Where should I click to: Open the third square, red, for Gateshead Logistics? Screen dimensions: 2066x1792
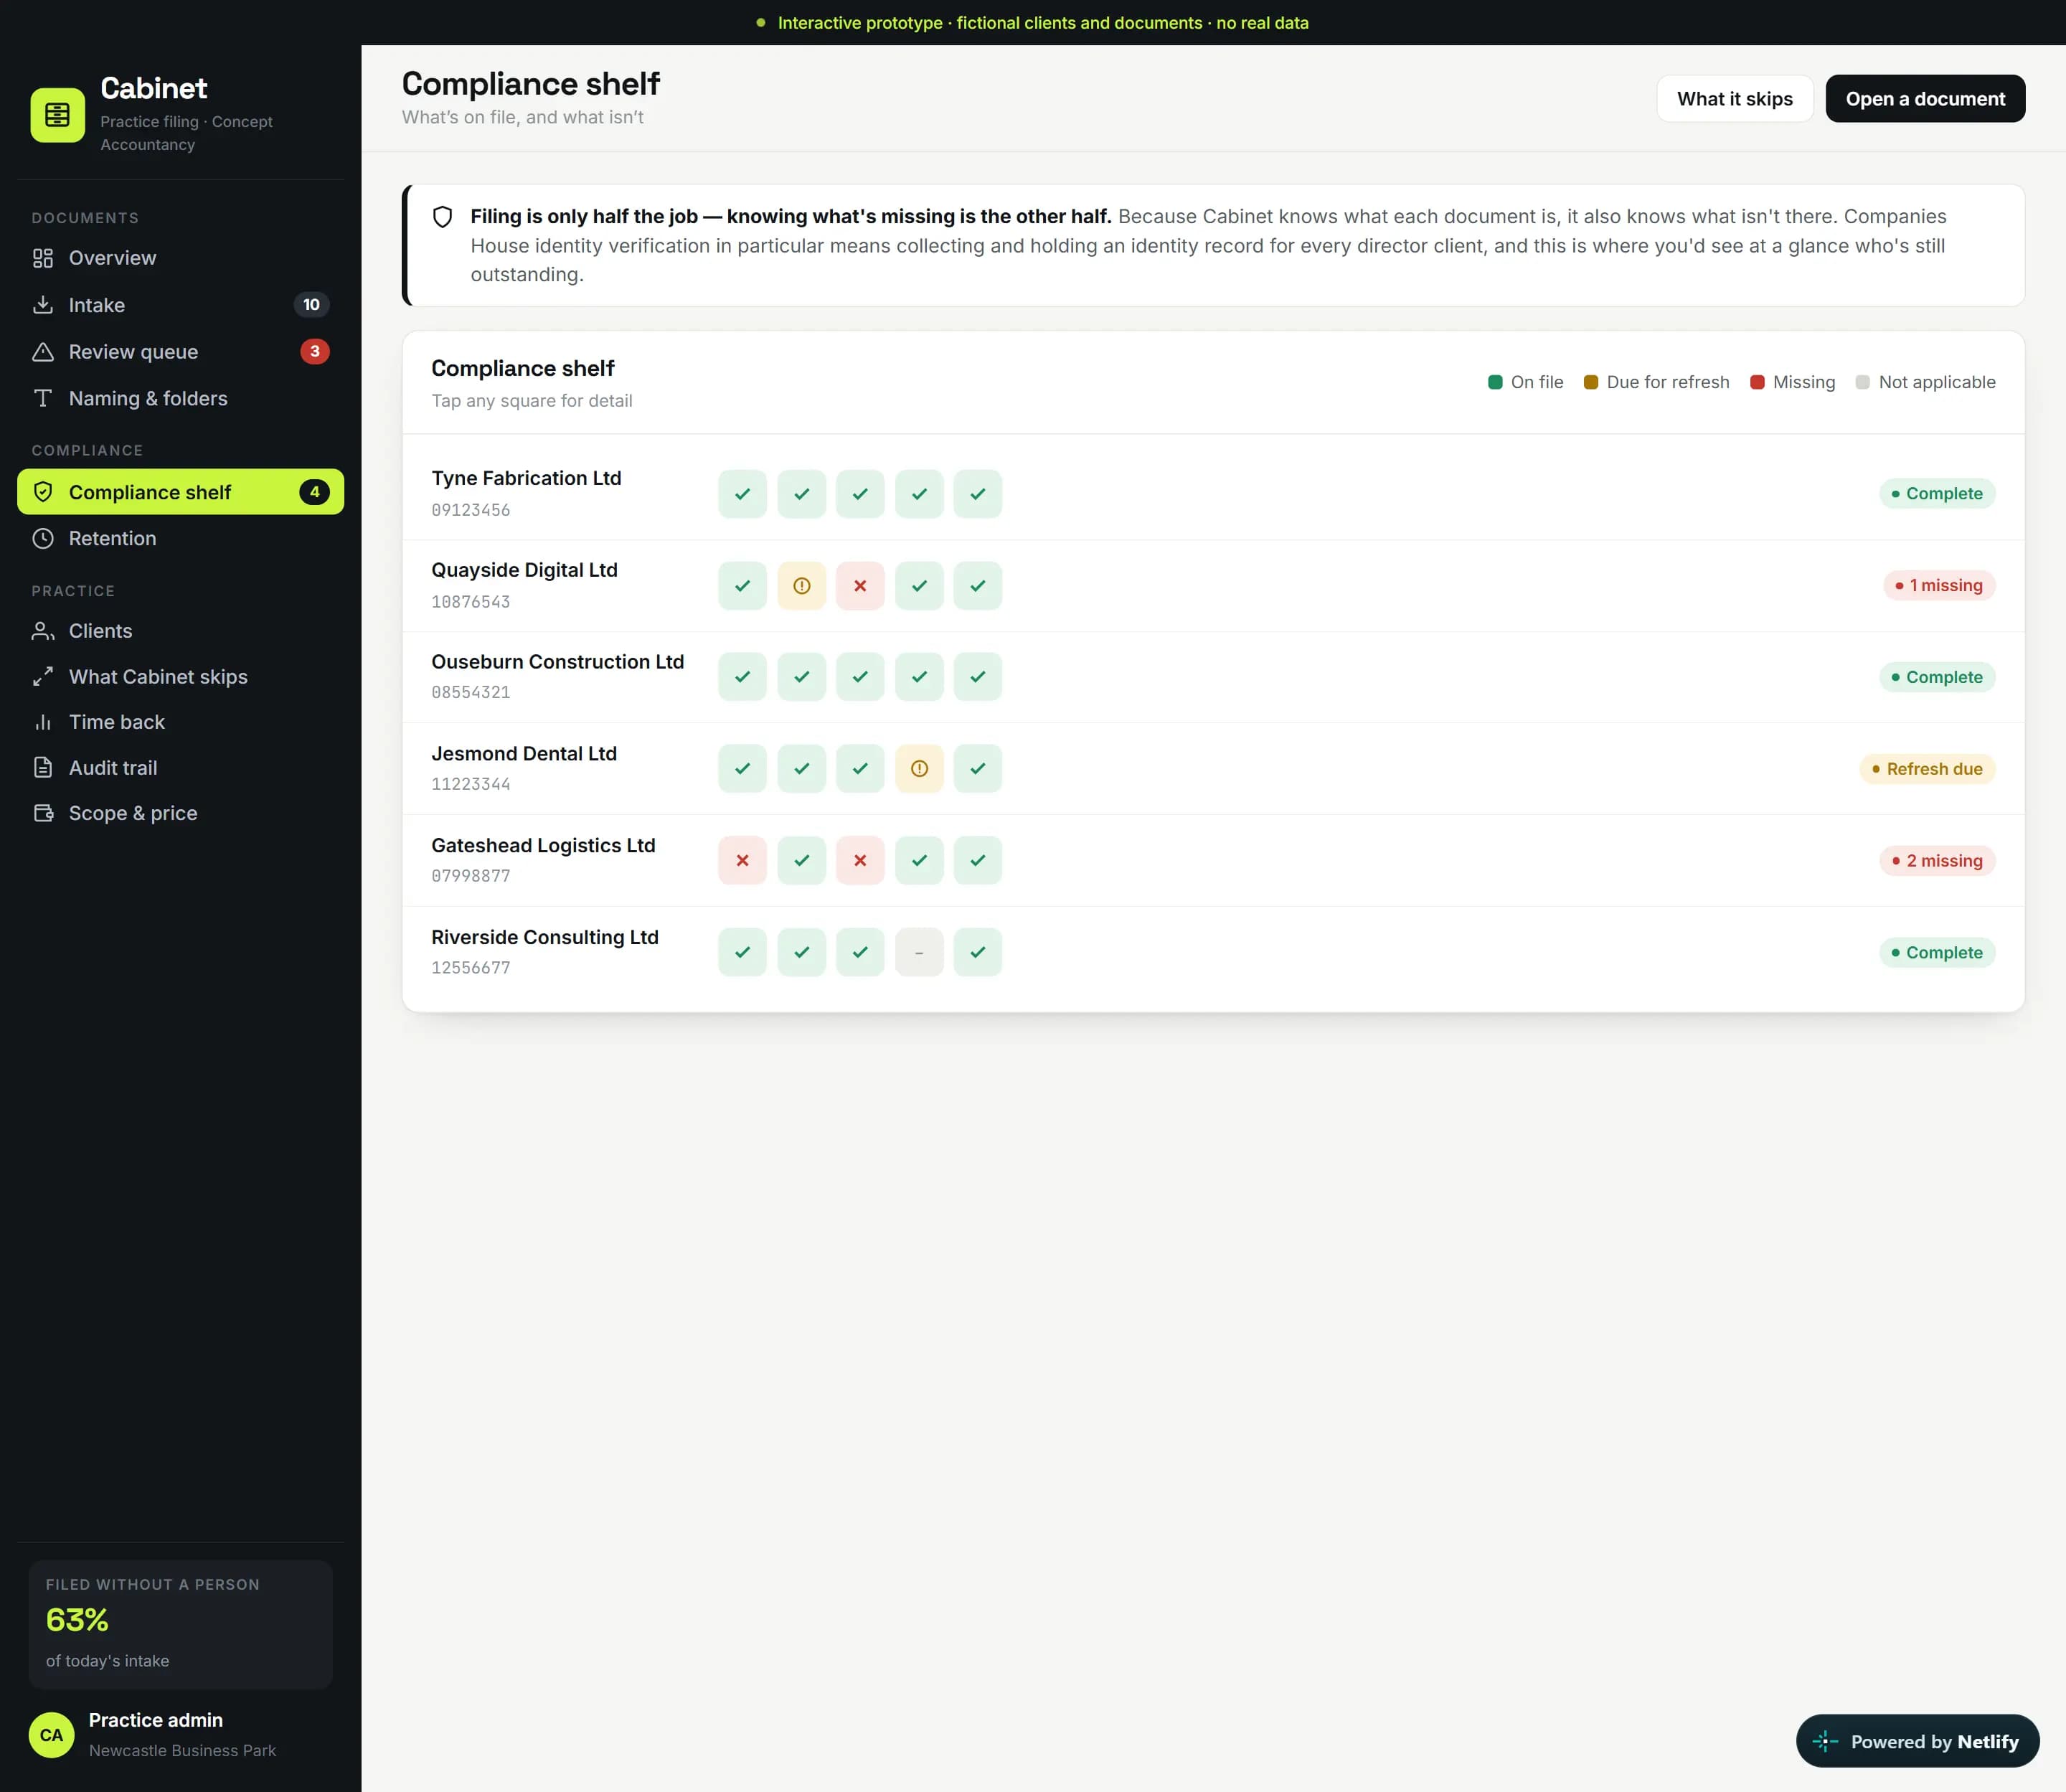[x=860, y=861]
